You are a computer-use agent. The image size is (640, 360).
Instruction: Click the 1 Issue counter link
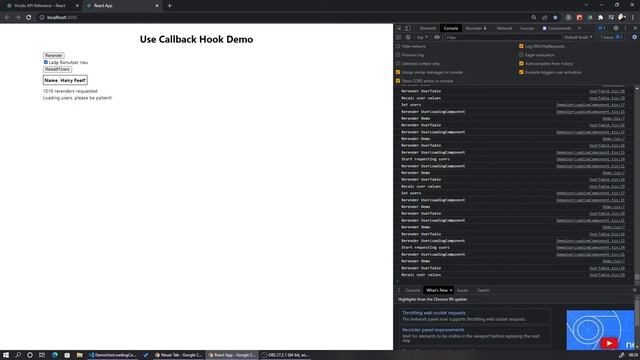click(x=611, y=37)
